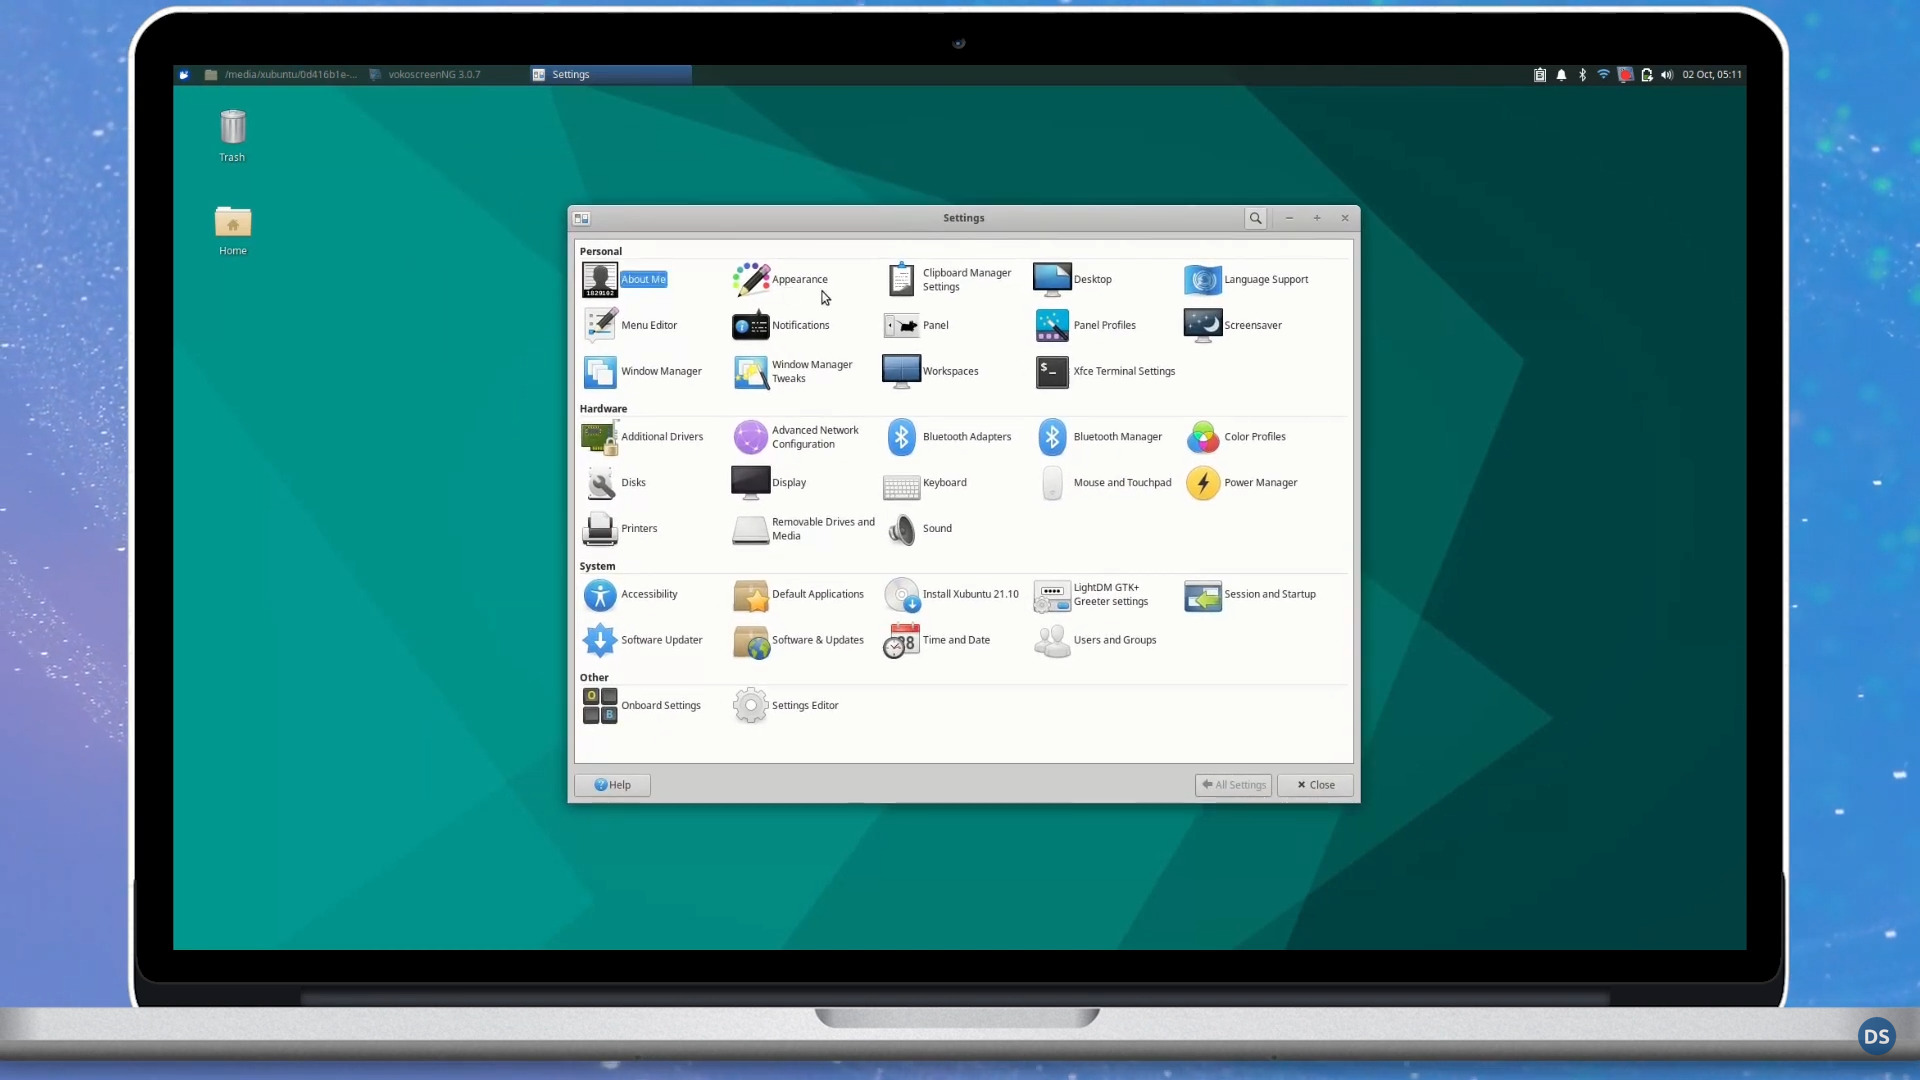
Task: Open the Bluetooth tray icon
Action: point(1582,74)
